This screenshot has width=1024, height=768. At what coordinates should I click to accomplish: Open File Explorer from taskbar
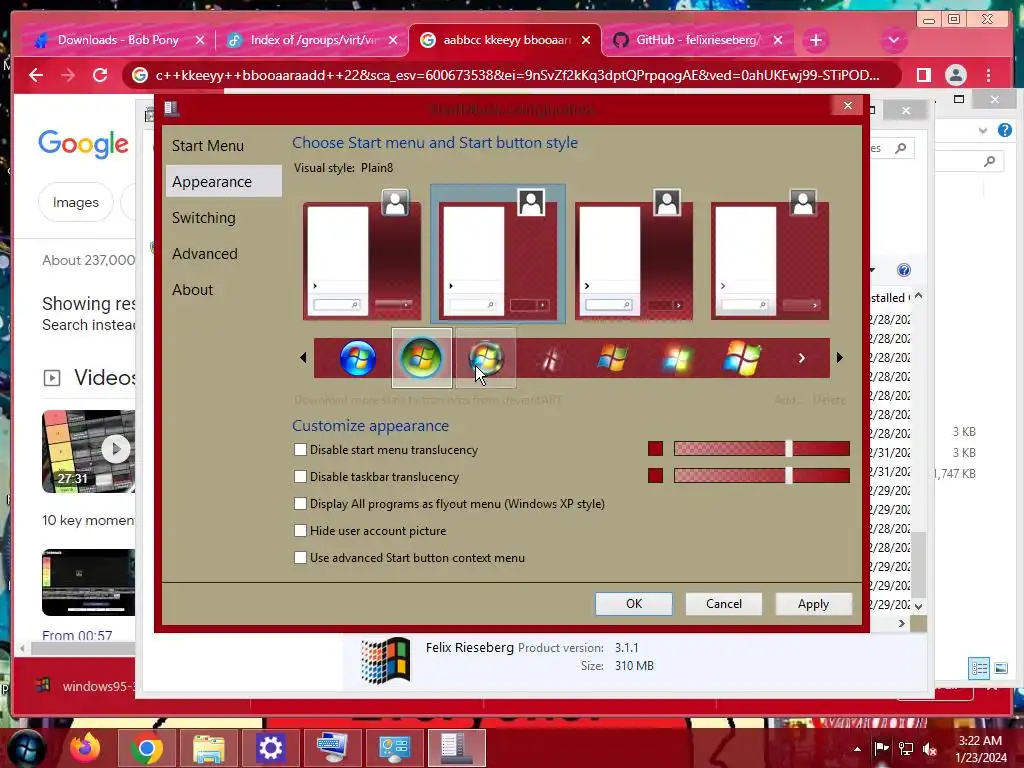pyautogui.click(x=208, y=748)
